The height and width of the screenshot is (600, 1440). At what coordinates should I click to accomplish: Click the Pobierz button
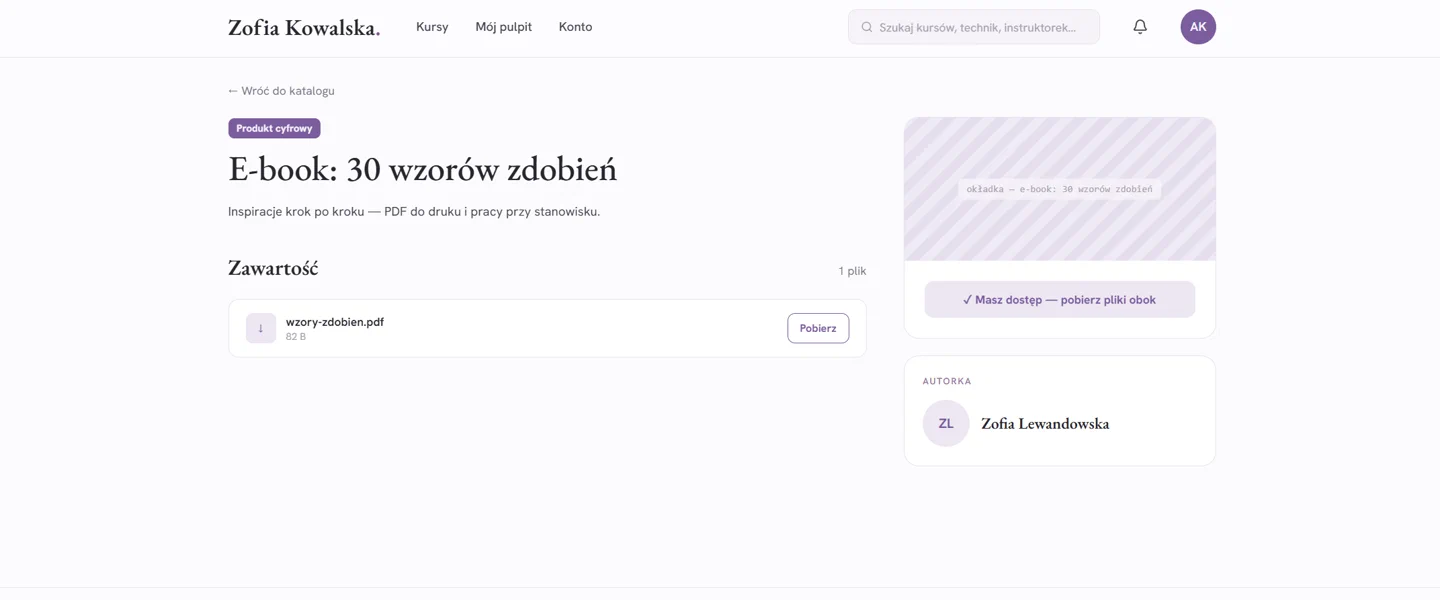tap(818, 328)
